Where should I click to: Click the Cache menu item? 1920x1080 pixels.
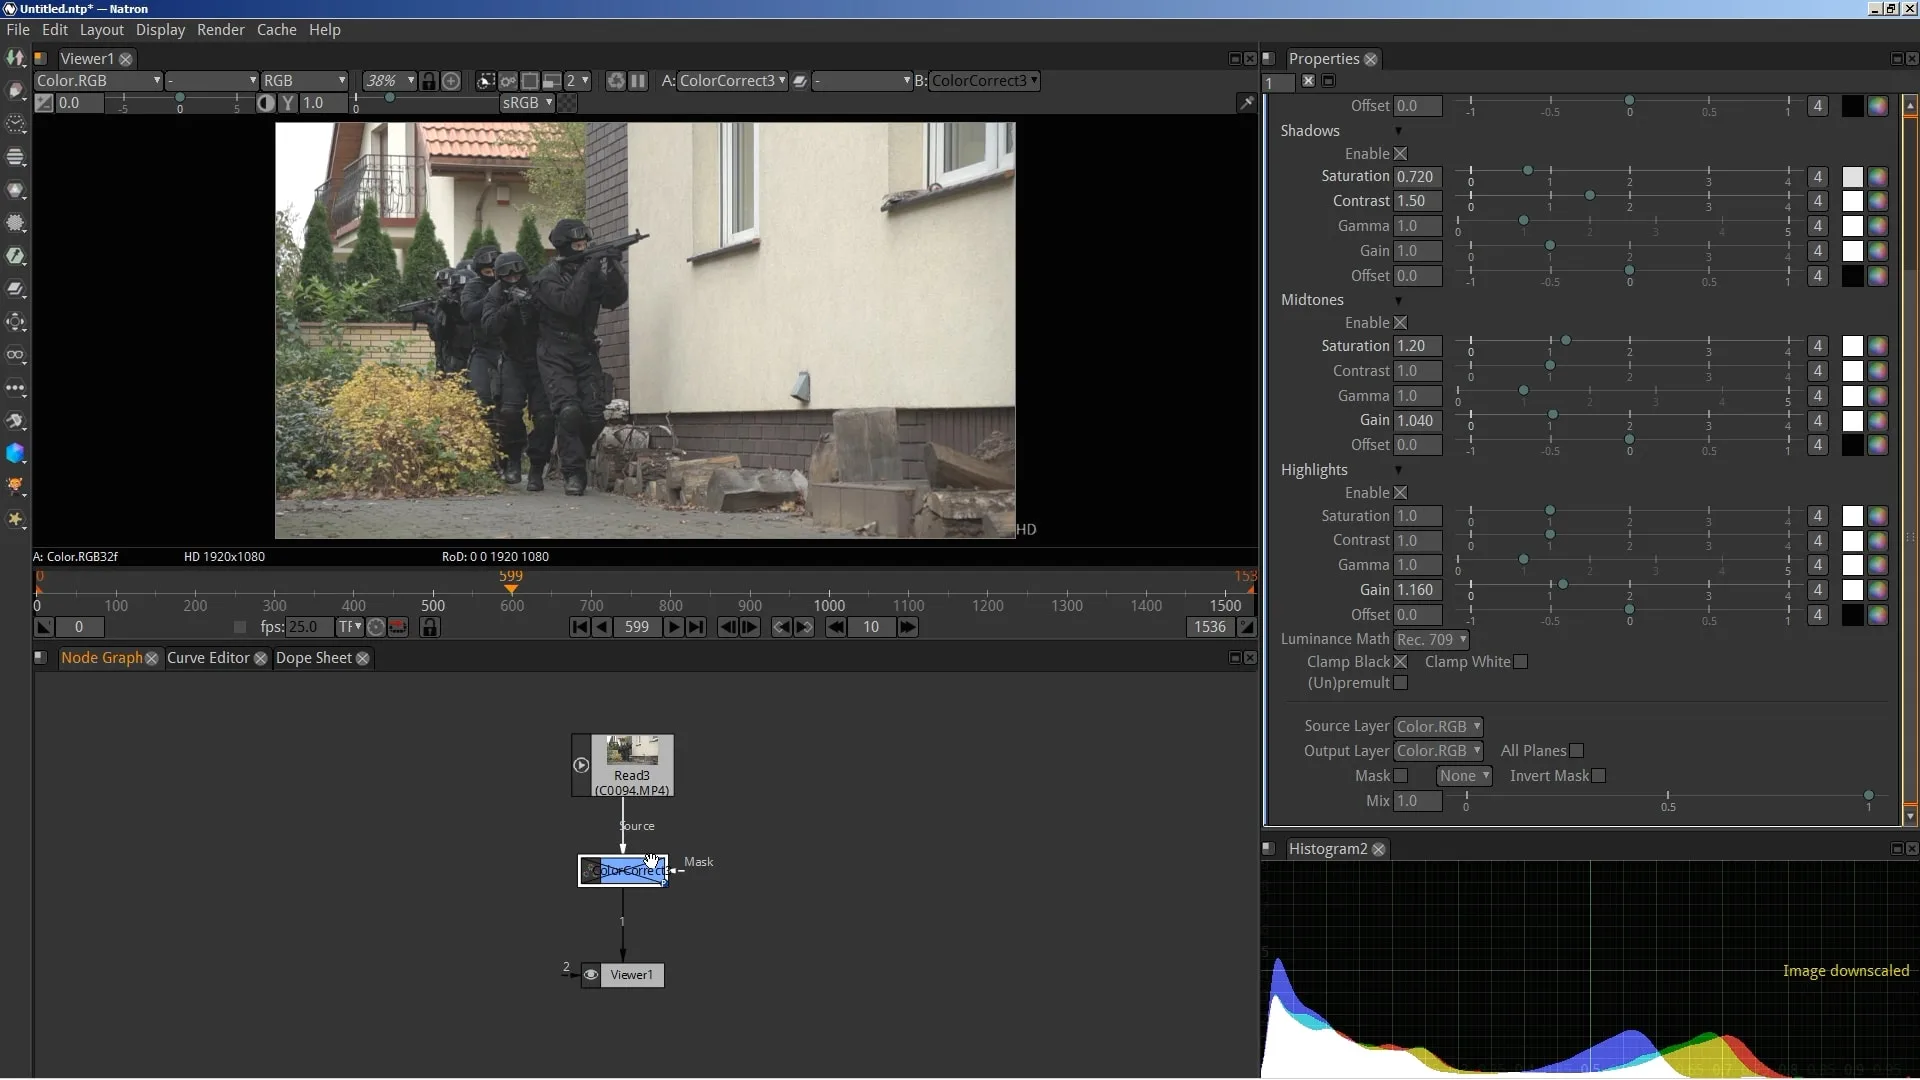[276, 29]
